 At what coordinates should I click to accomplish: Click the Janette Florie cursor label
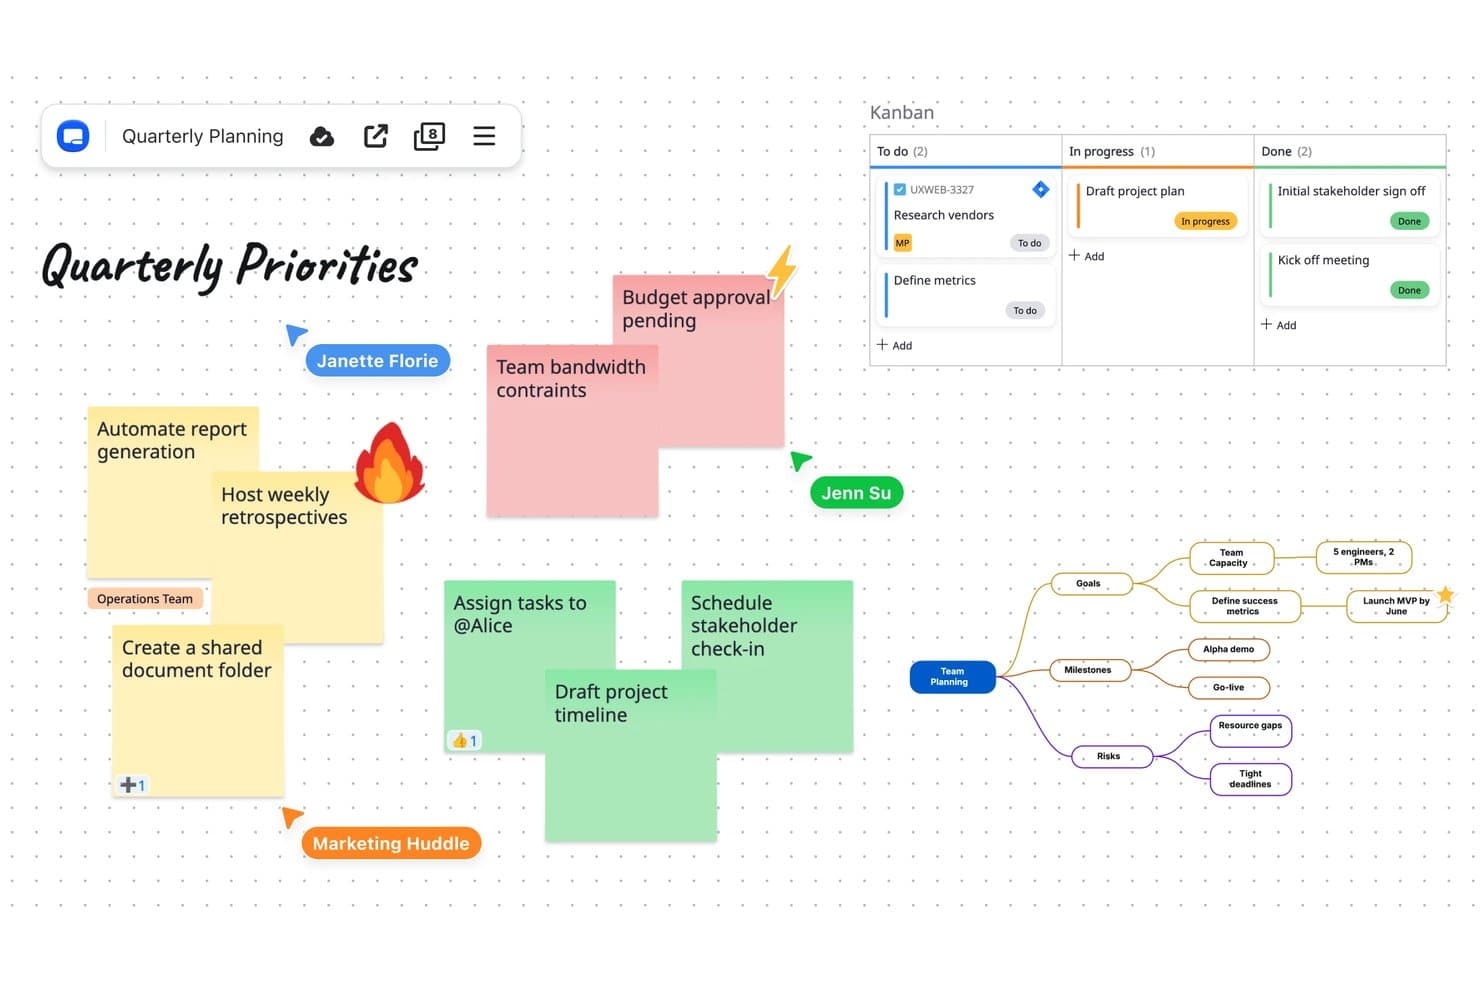pyautogui.click(x=378, y=361)
